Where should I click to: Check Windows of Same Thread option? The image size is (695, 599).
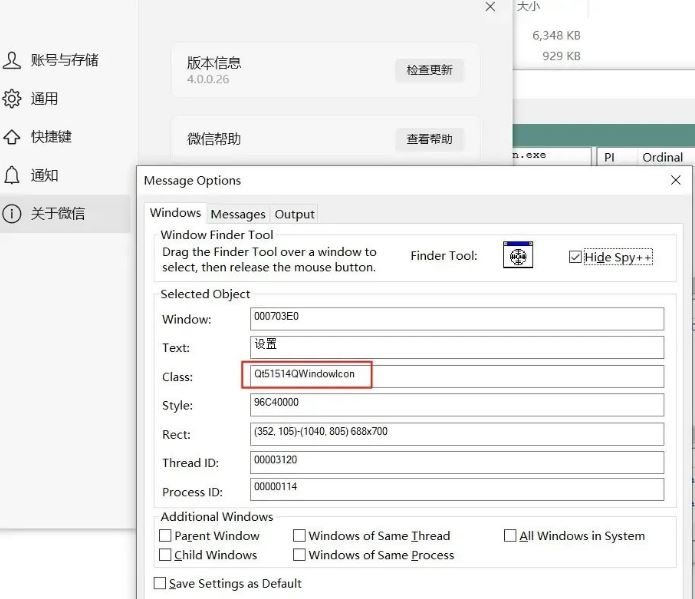(299, 536)
